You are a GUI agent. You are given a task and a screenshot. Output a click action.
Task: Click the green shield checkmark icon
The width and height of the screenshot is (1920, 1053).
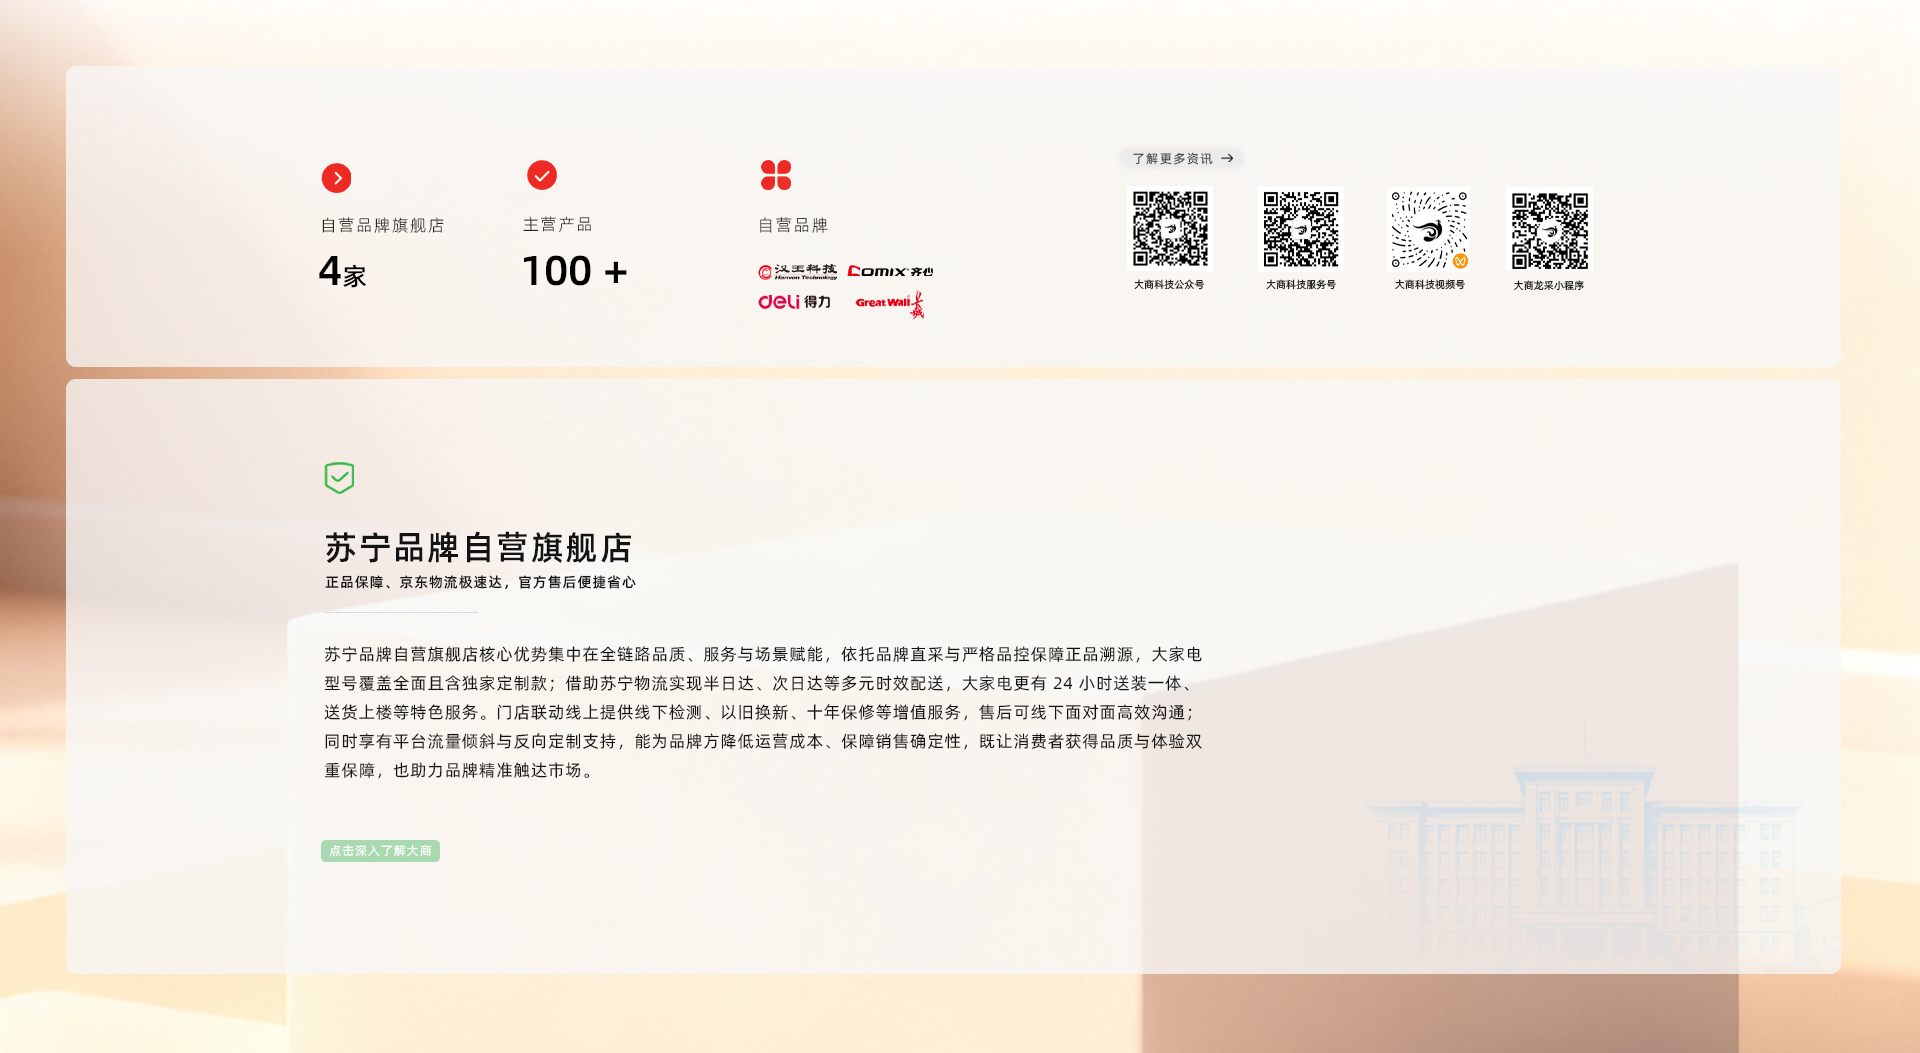pos(339,478)
